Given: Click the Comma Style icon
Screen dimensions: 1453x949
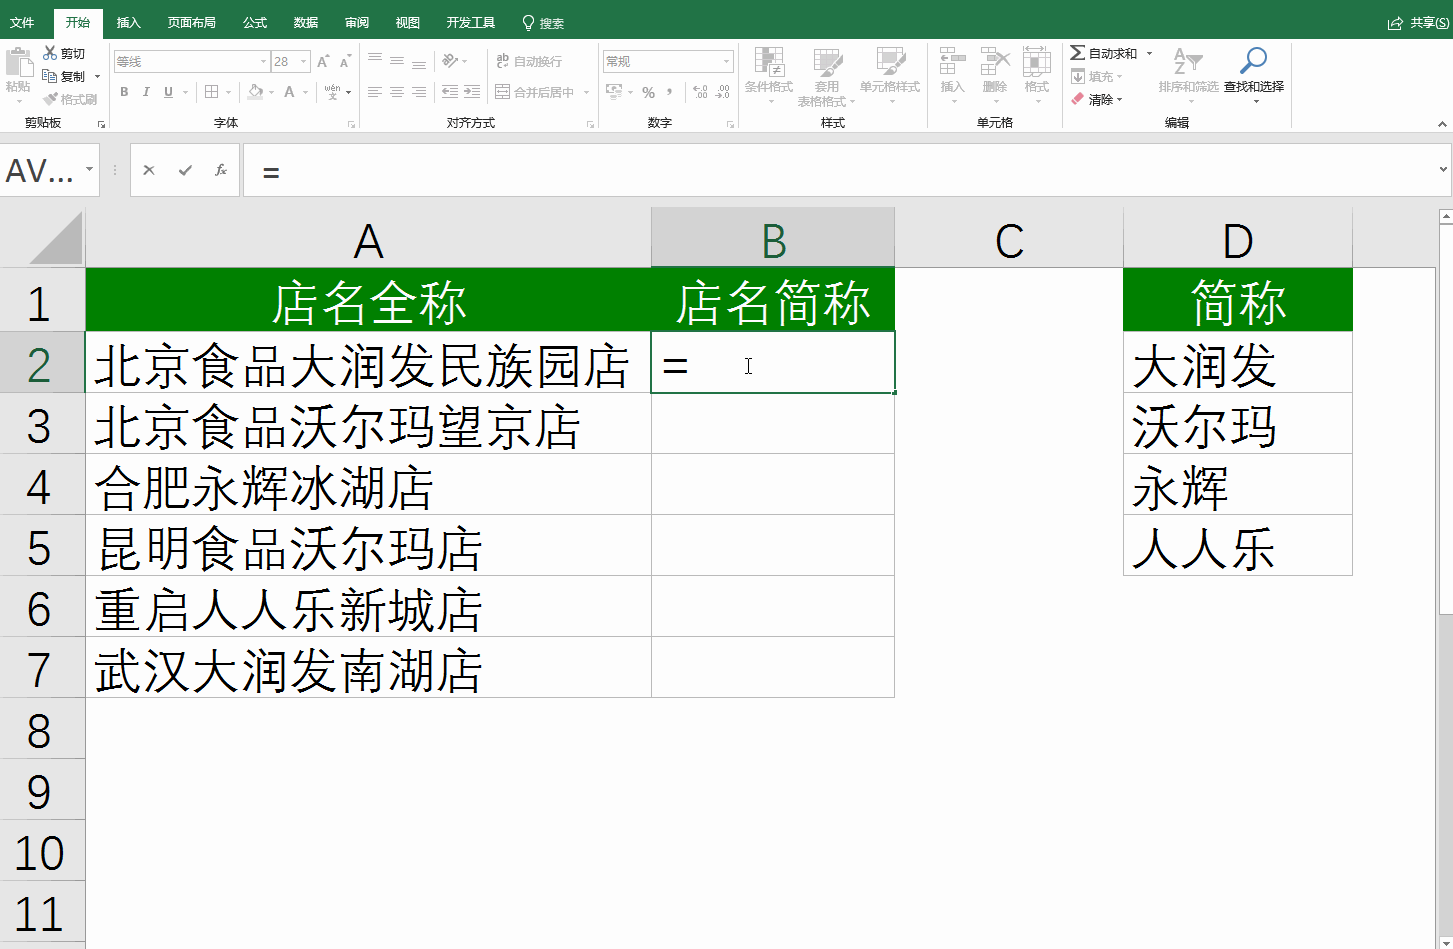Looking at the screenshot, I should coord(670,92).
